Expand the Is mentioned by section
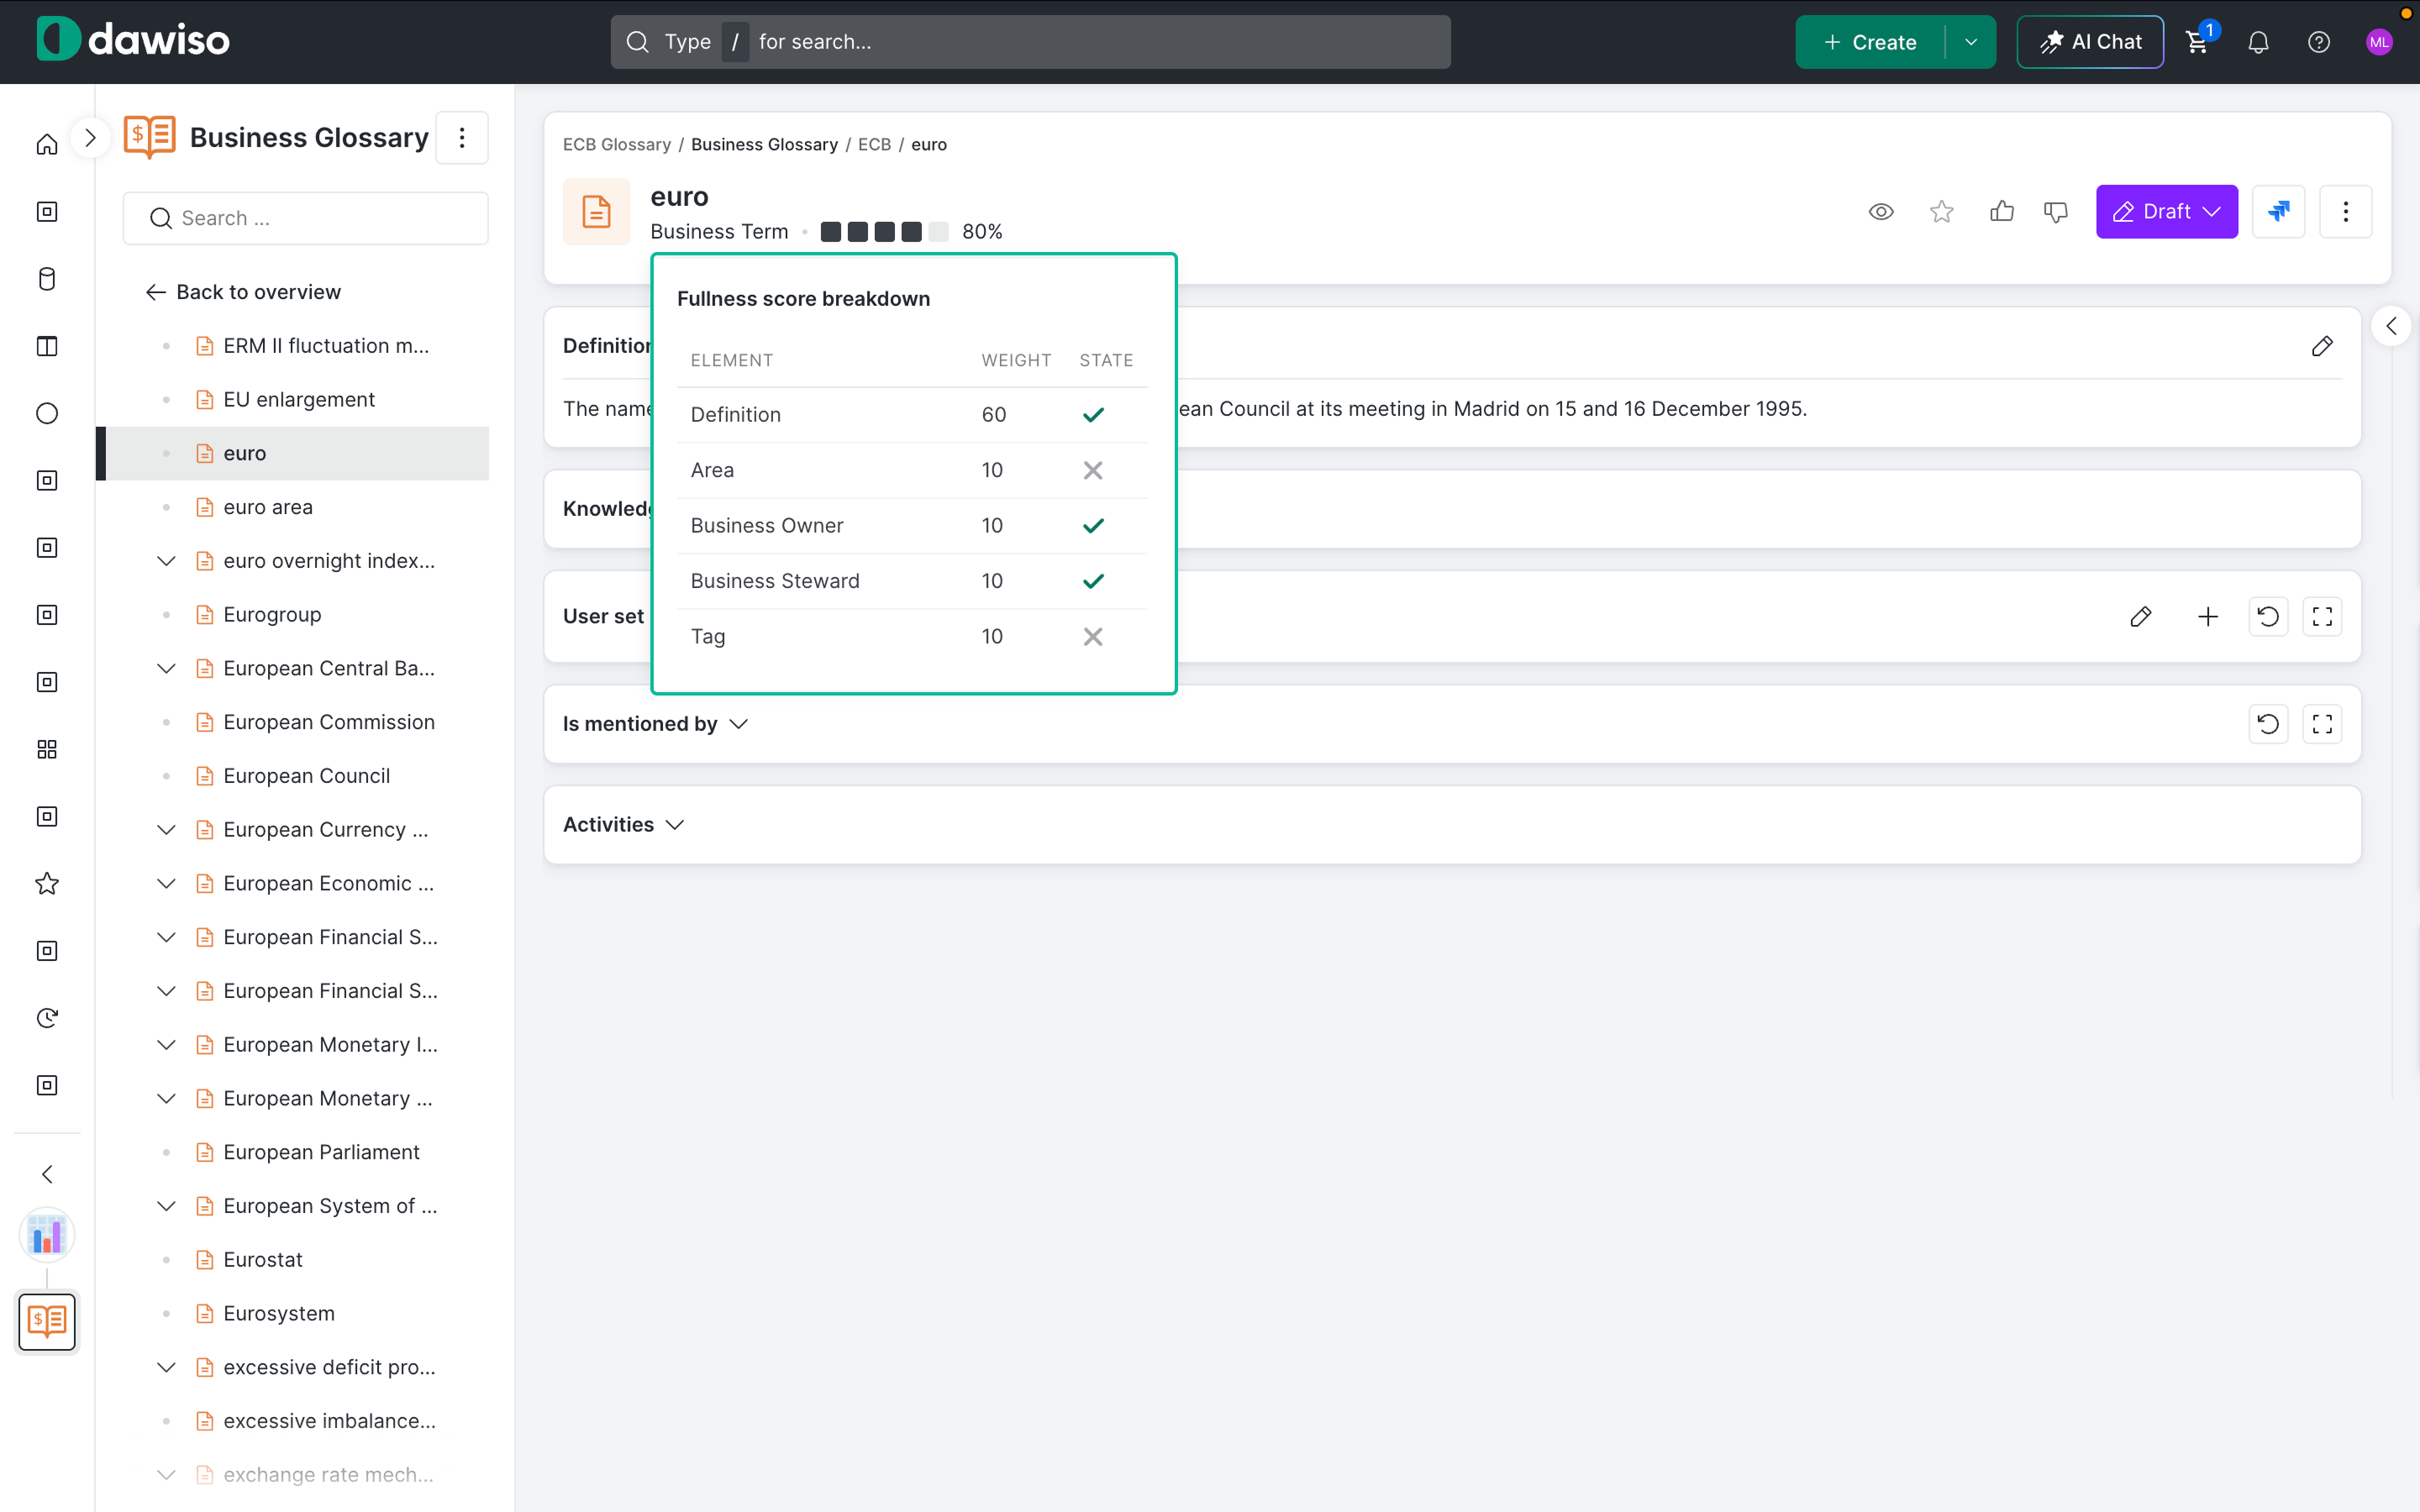The image size is (2420, 1512). (656, 724)
